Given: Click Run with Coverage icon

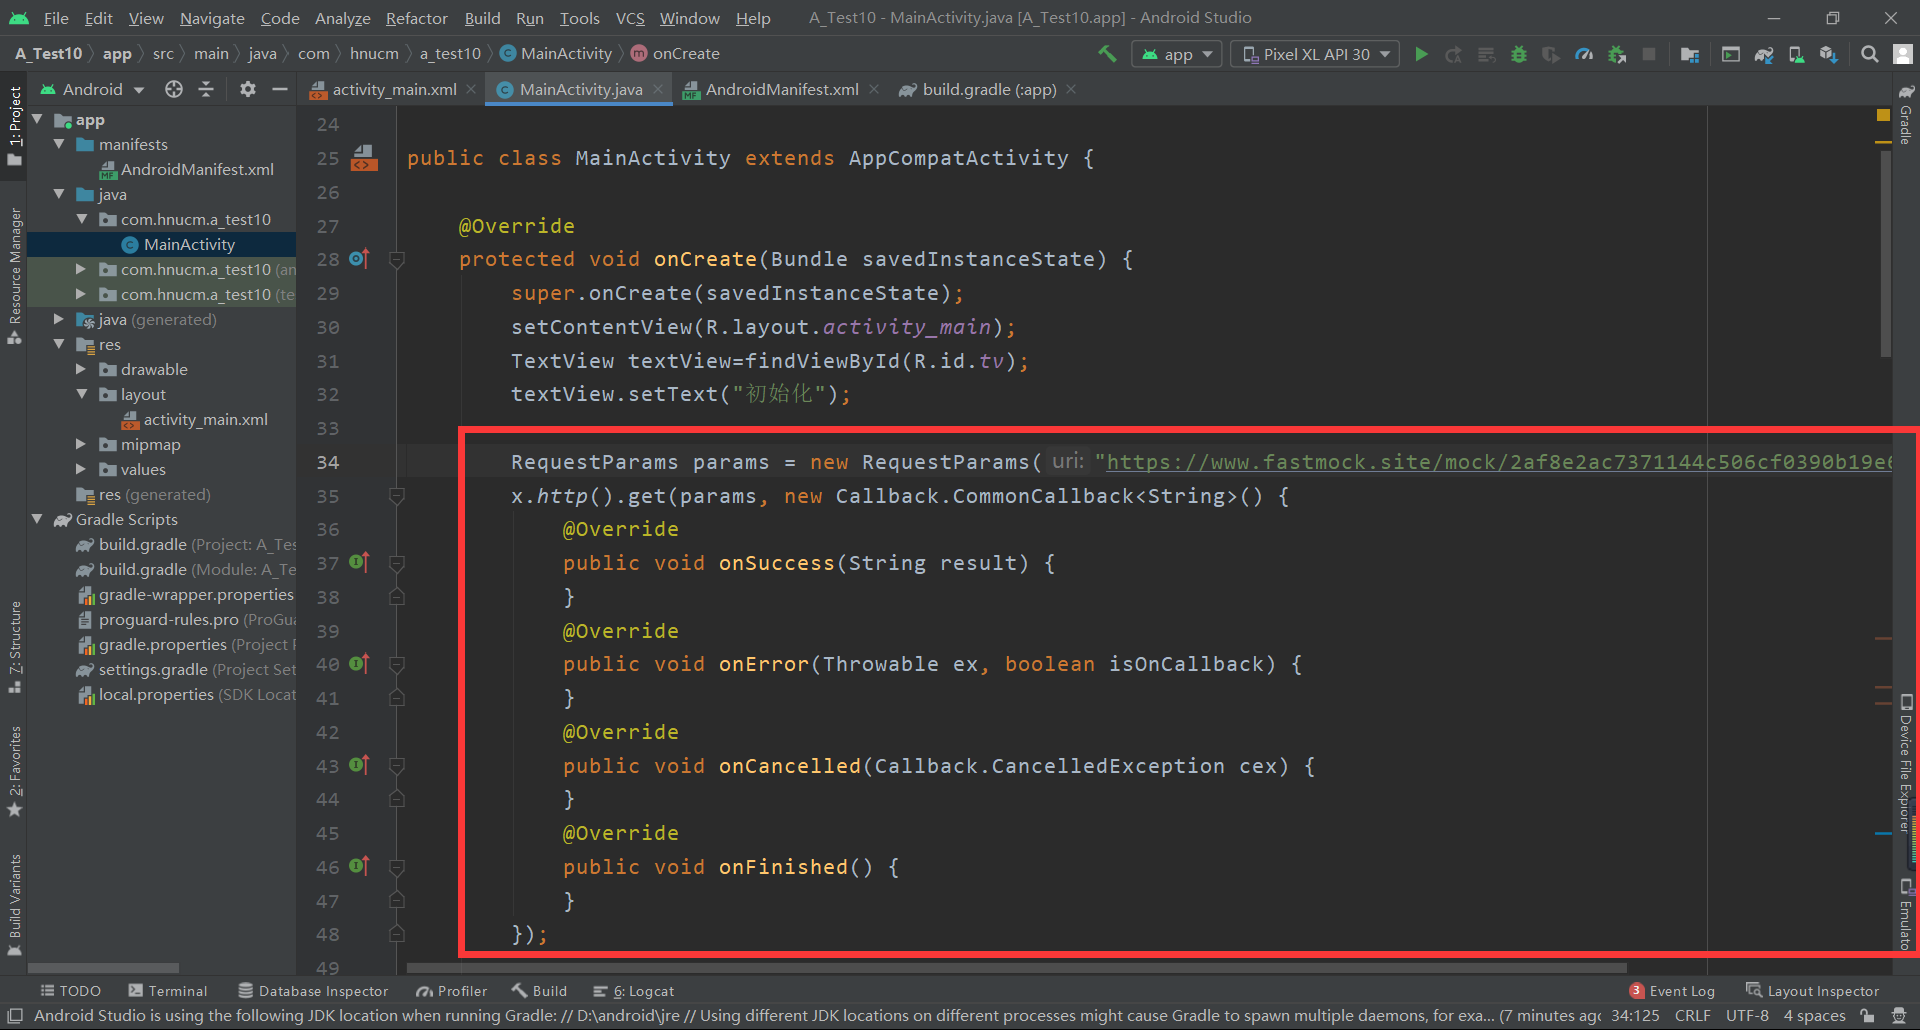Looking at the screenshot, I should (x=1551, y=54).
